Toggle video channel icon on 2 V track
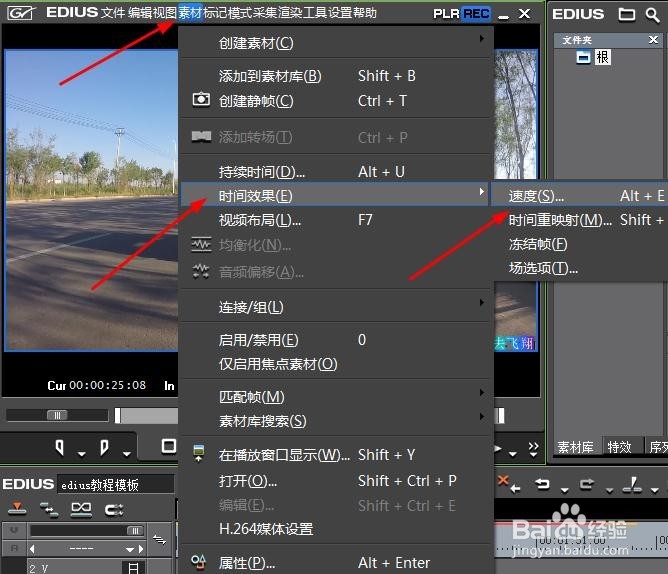The width and height of the screenshot is (668, 574). (133, 568)
